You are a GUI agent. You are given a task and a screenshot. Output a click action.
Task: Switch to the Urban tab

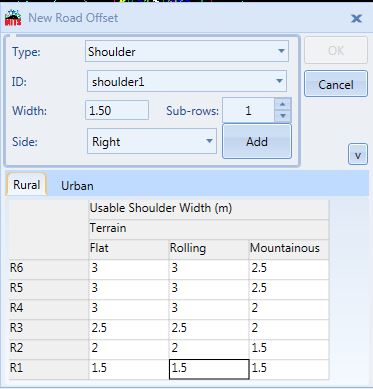(x=77, y=186)
